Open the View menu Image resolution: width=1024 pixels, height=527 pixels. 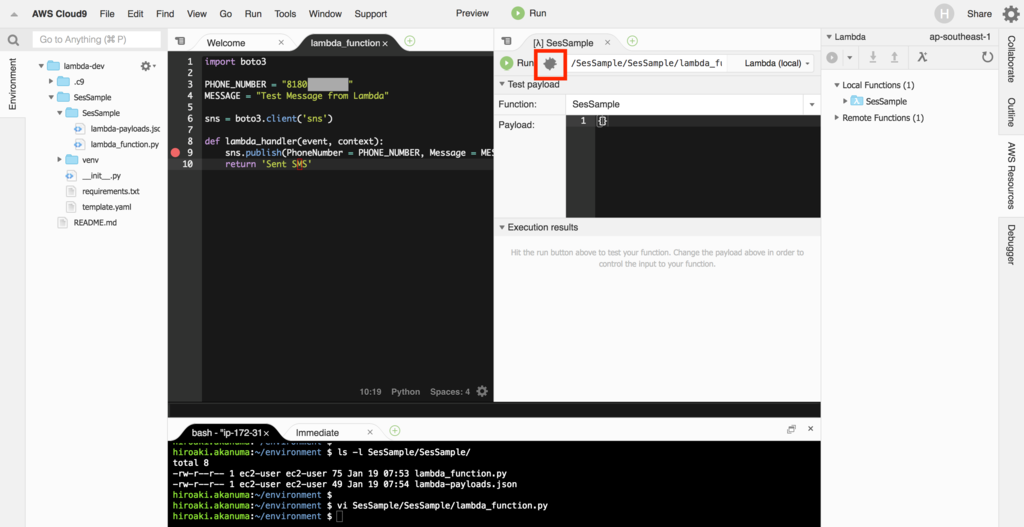[x=197, y=14]
